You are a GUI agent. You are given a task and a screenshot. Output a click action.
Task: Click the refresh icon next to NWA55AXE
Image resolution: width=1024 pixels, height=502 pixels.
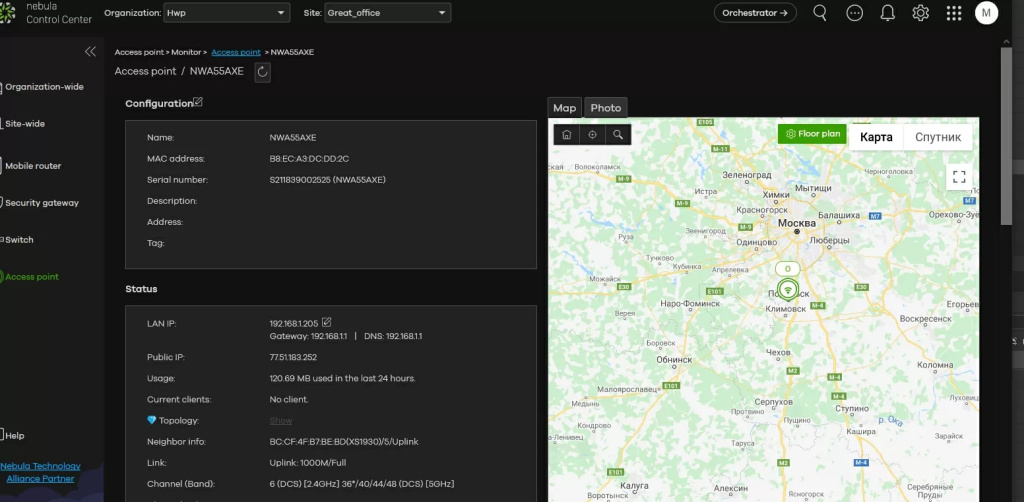(262, 71)
